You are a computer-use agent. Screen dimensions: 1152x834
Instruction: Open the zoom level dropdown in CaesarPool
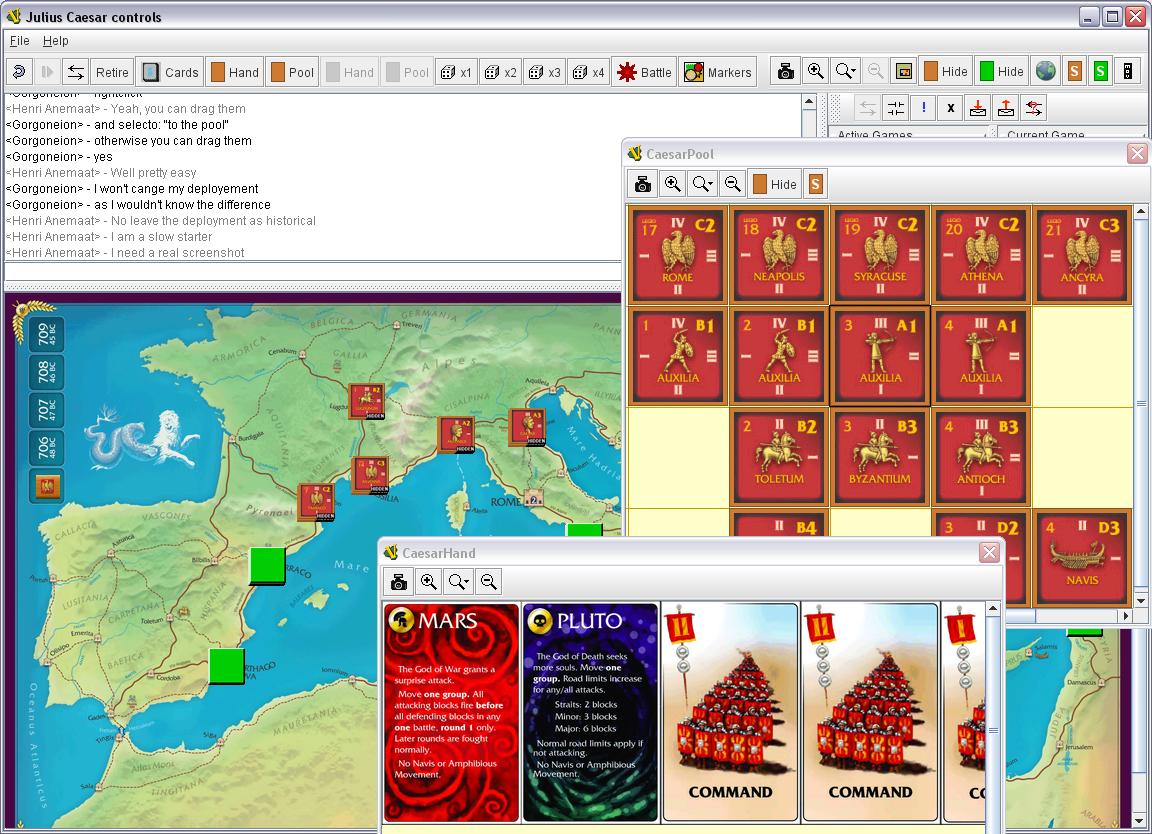click(702, 184)
